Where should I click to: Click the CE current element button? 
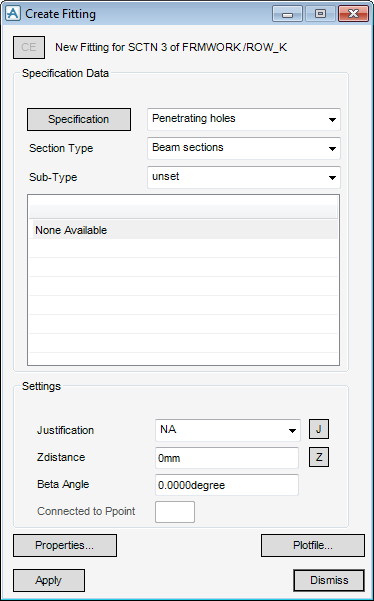click(29, 48)
